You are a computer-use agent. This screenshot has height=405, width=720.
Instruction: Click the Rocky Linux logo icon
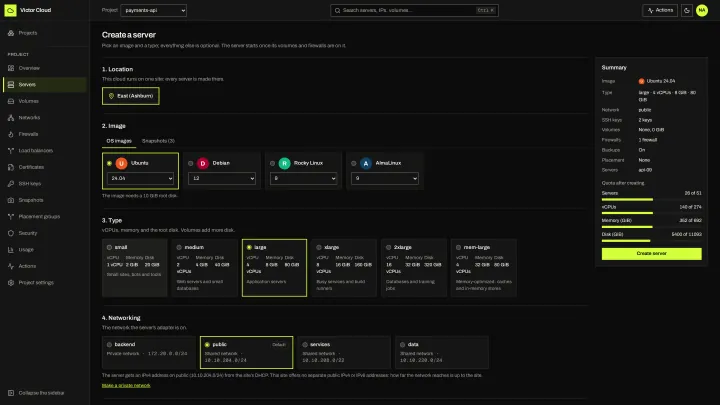284,163
